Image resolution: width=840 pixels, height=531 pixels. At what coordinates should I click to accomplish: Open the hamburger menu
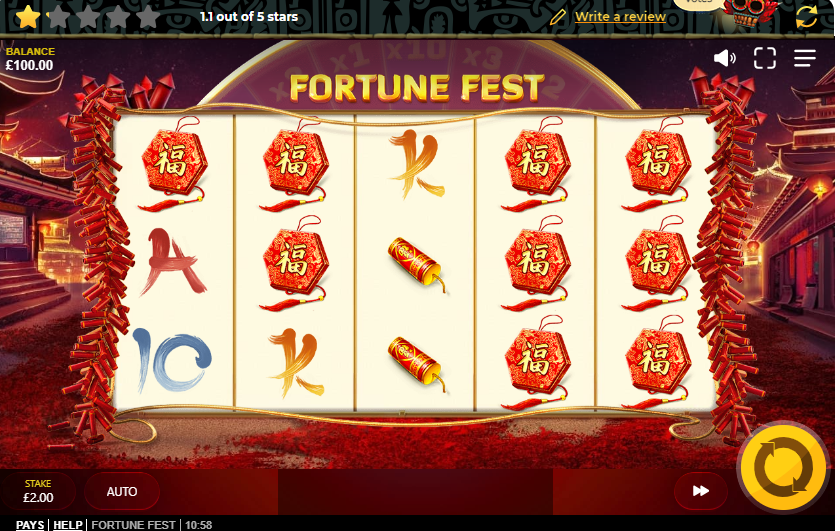tap(804, 58)
